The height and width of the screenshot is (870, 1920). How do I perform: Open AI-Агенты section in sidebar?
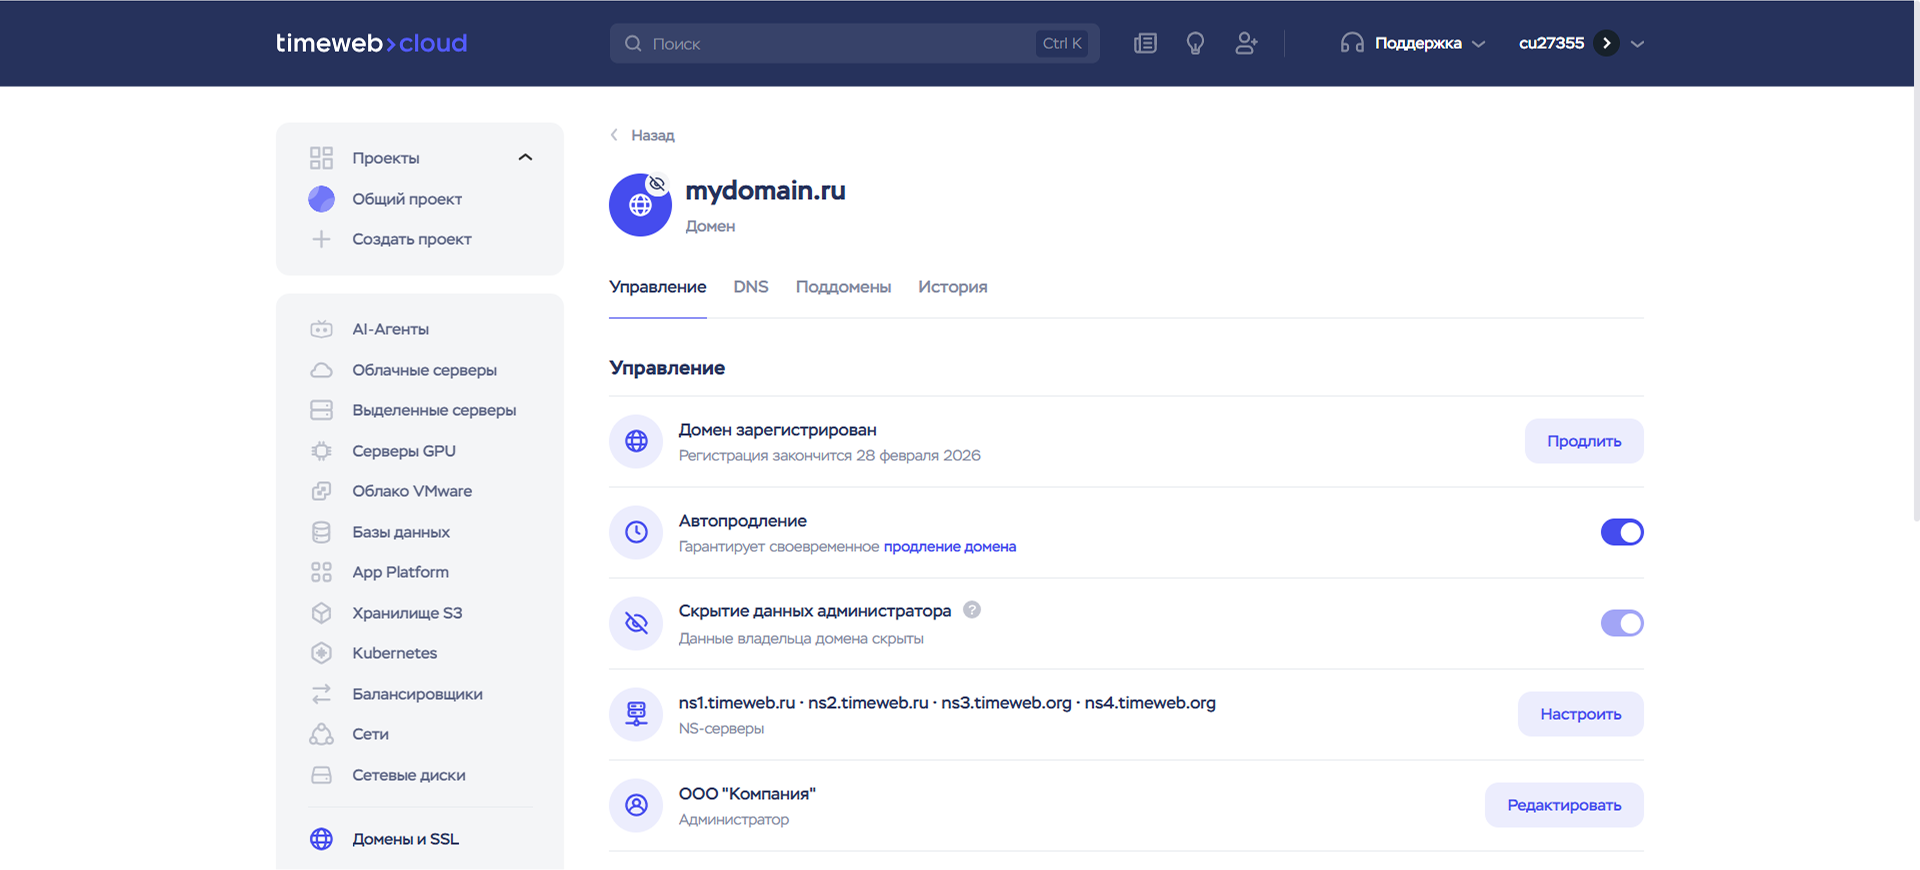click(390, 329)
